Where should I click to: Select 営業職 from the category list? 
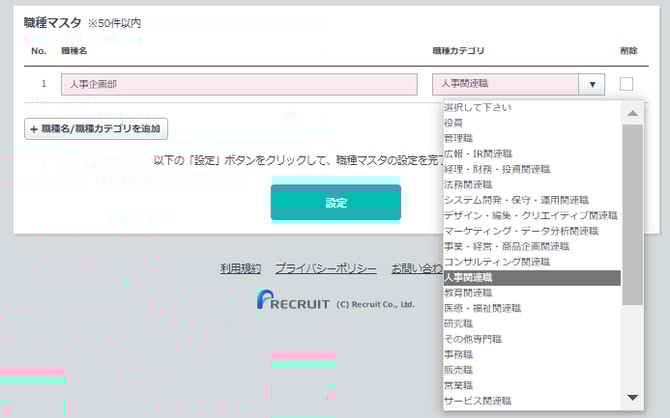pos(532,385)
